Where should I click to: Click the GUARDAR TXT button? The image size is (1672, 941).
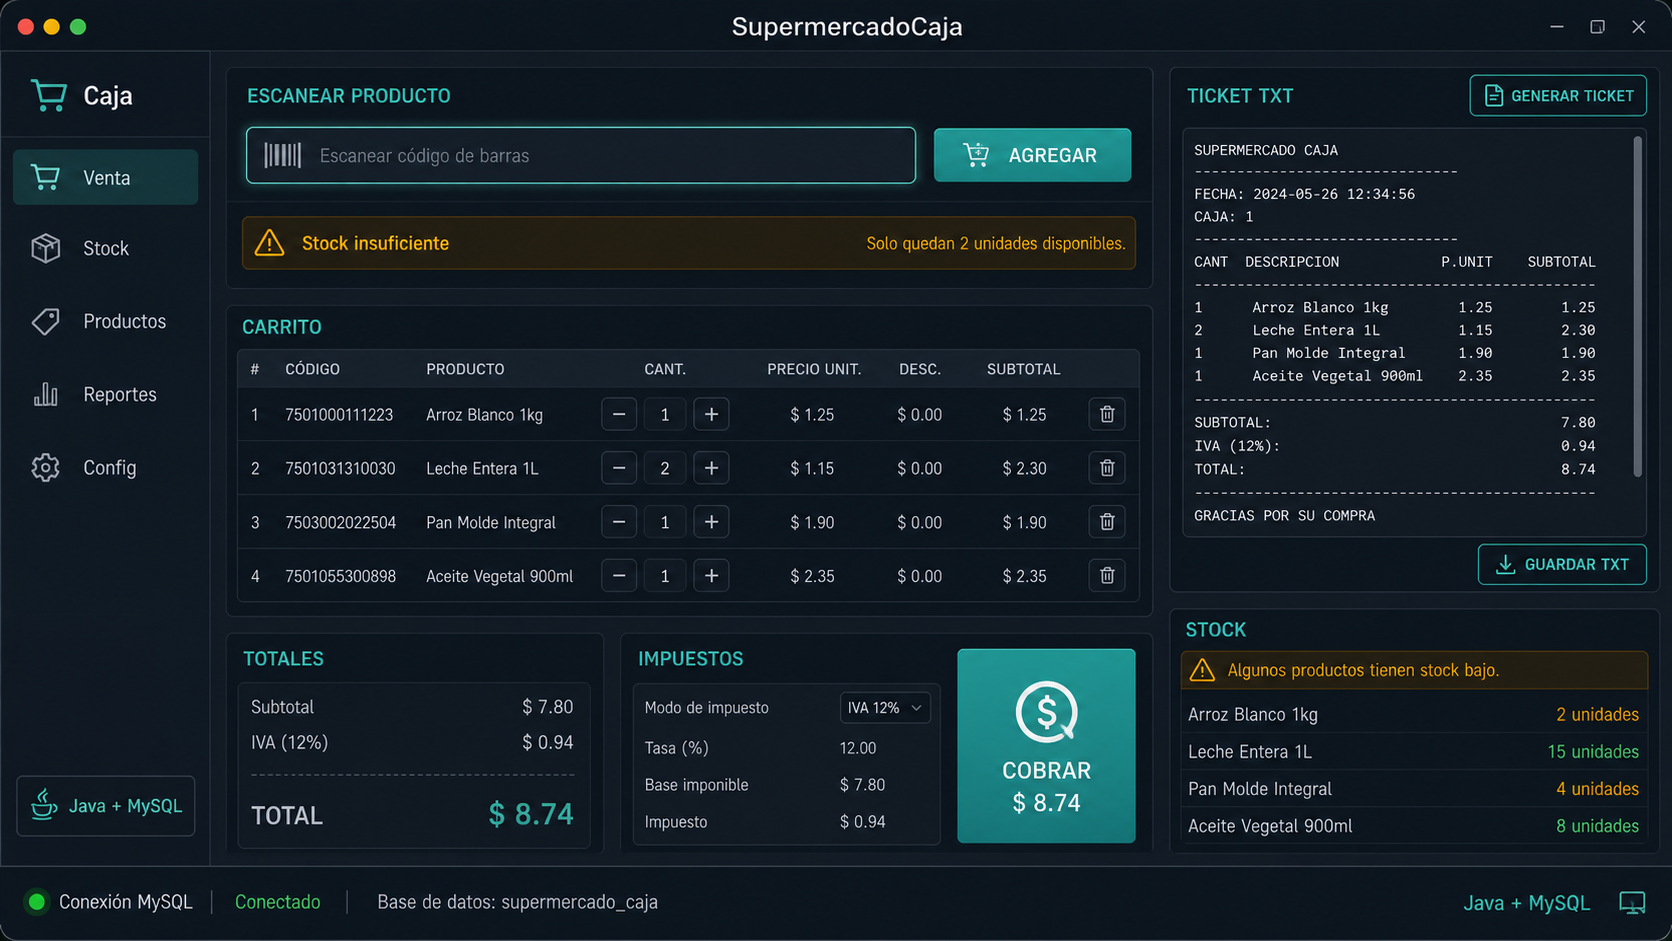[1562, 564]
